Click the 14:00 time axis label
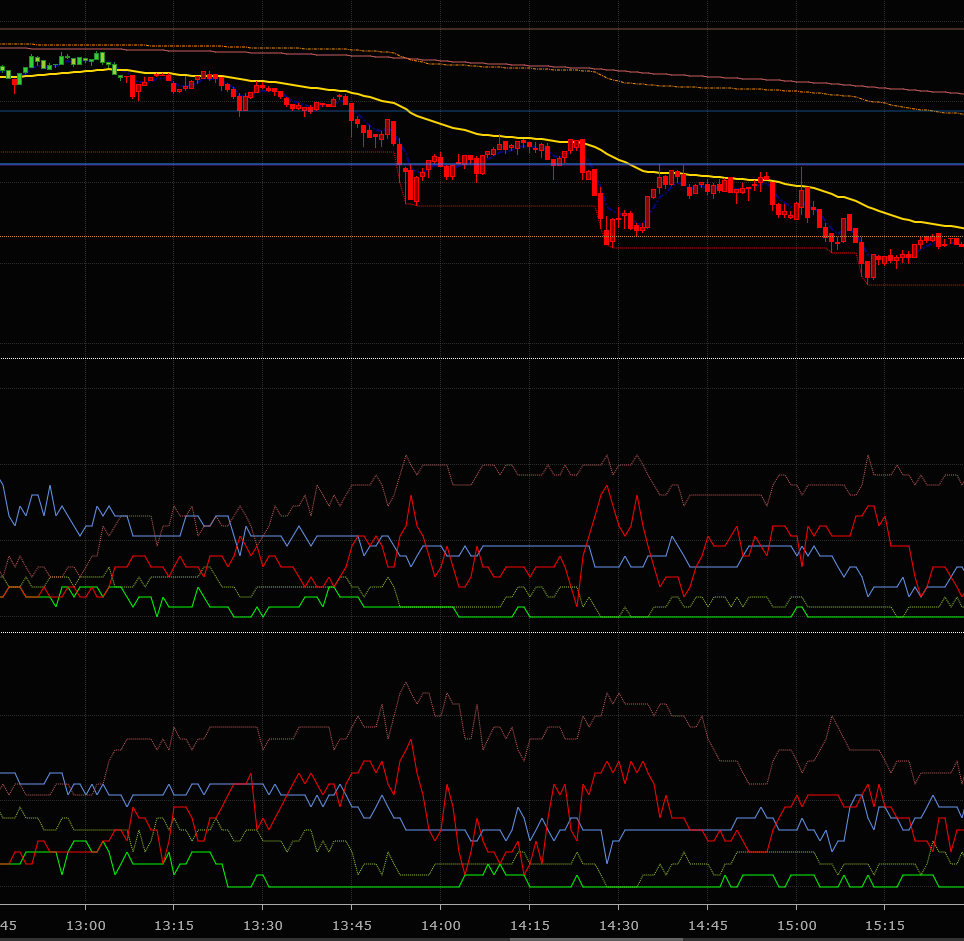This screenshot has height=941, width=964. pyautogui.click(x=441, y=926)
